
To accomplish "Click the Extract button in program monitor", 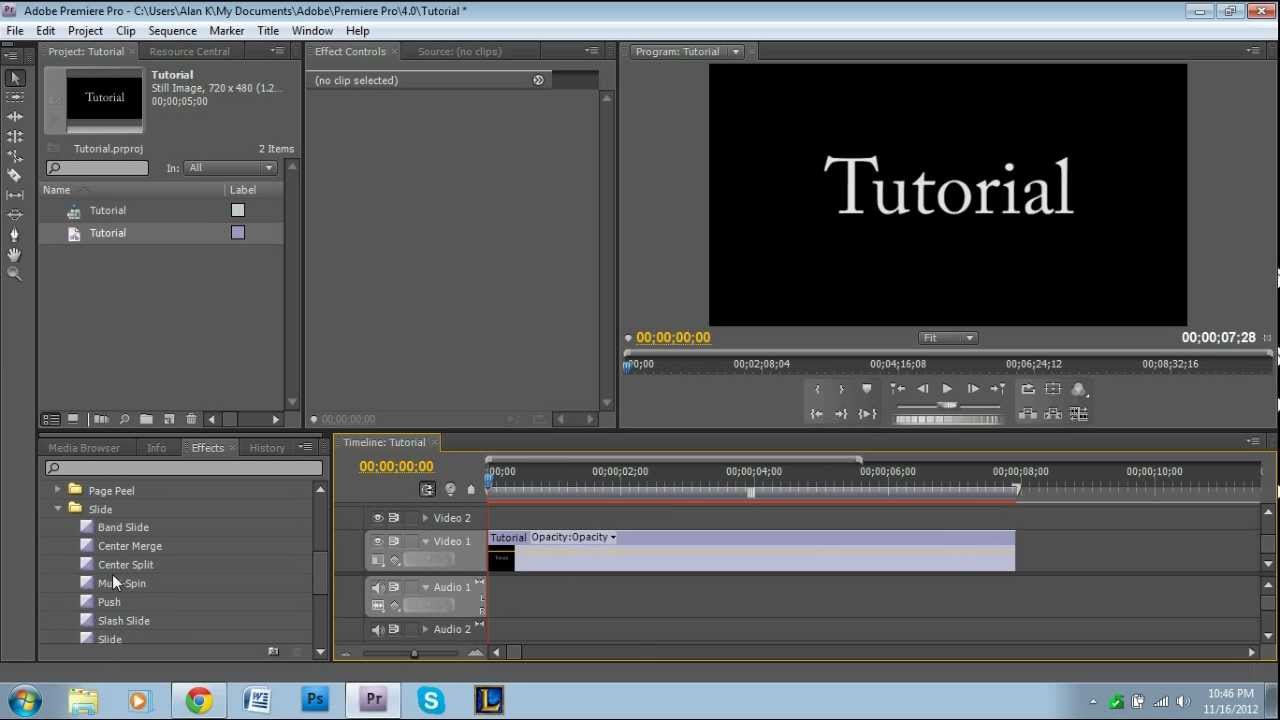I will pos(1053,414).
